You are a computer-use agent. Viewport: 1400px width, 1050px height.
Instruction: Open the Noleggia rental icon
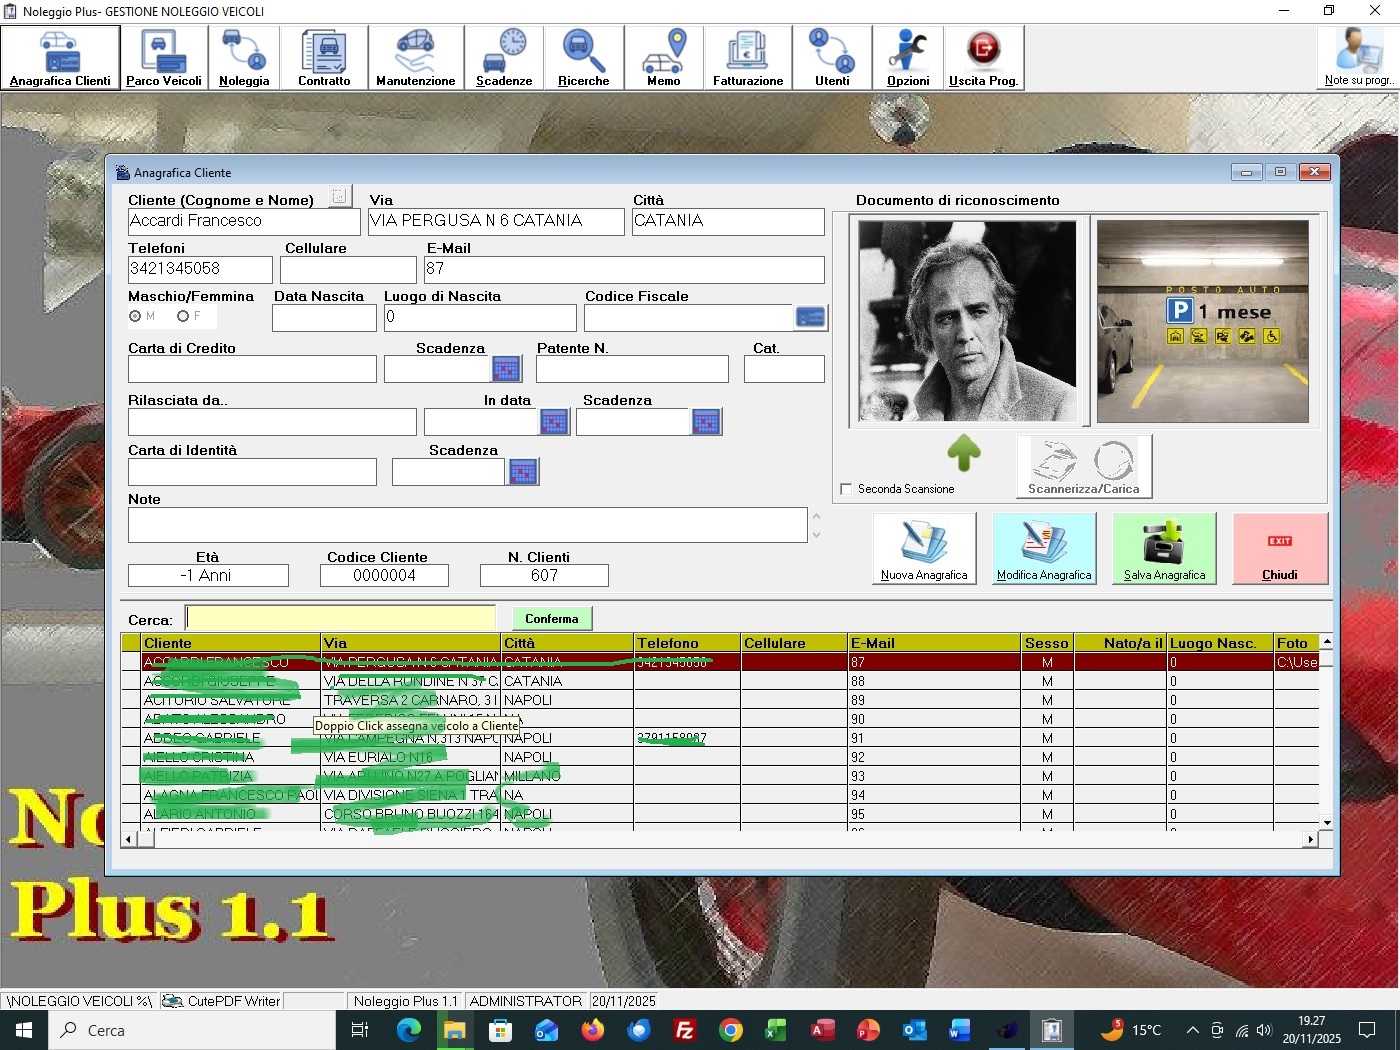(x=244, y=58)
